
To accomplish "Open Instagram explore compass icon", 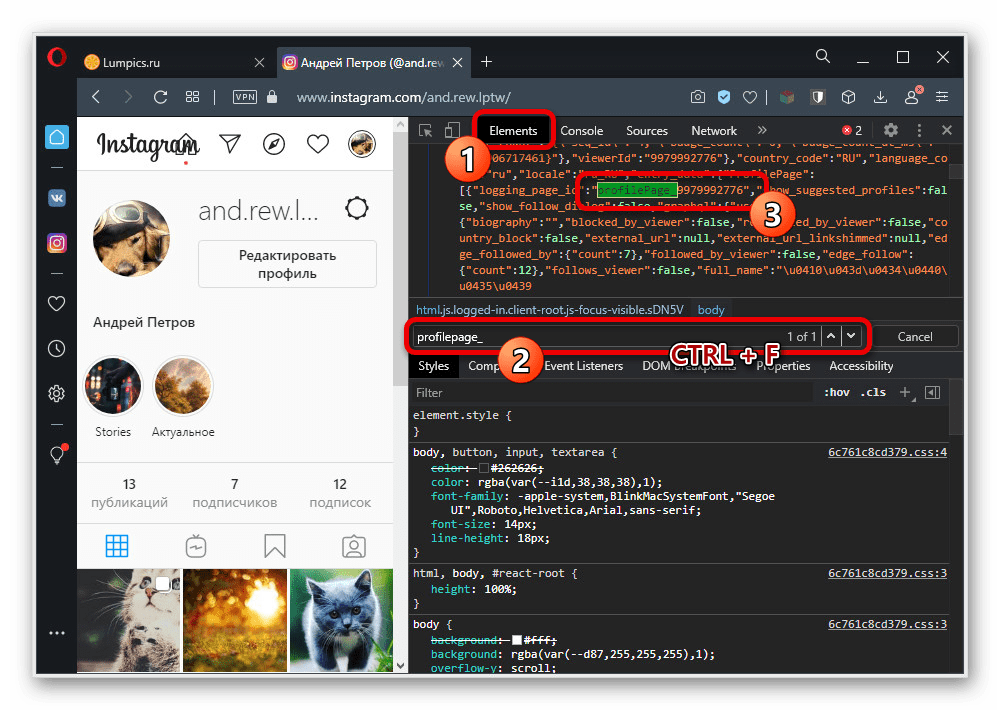I will [x=274, y=144].
